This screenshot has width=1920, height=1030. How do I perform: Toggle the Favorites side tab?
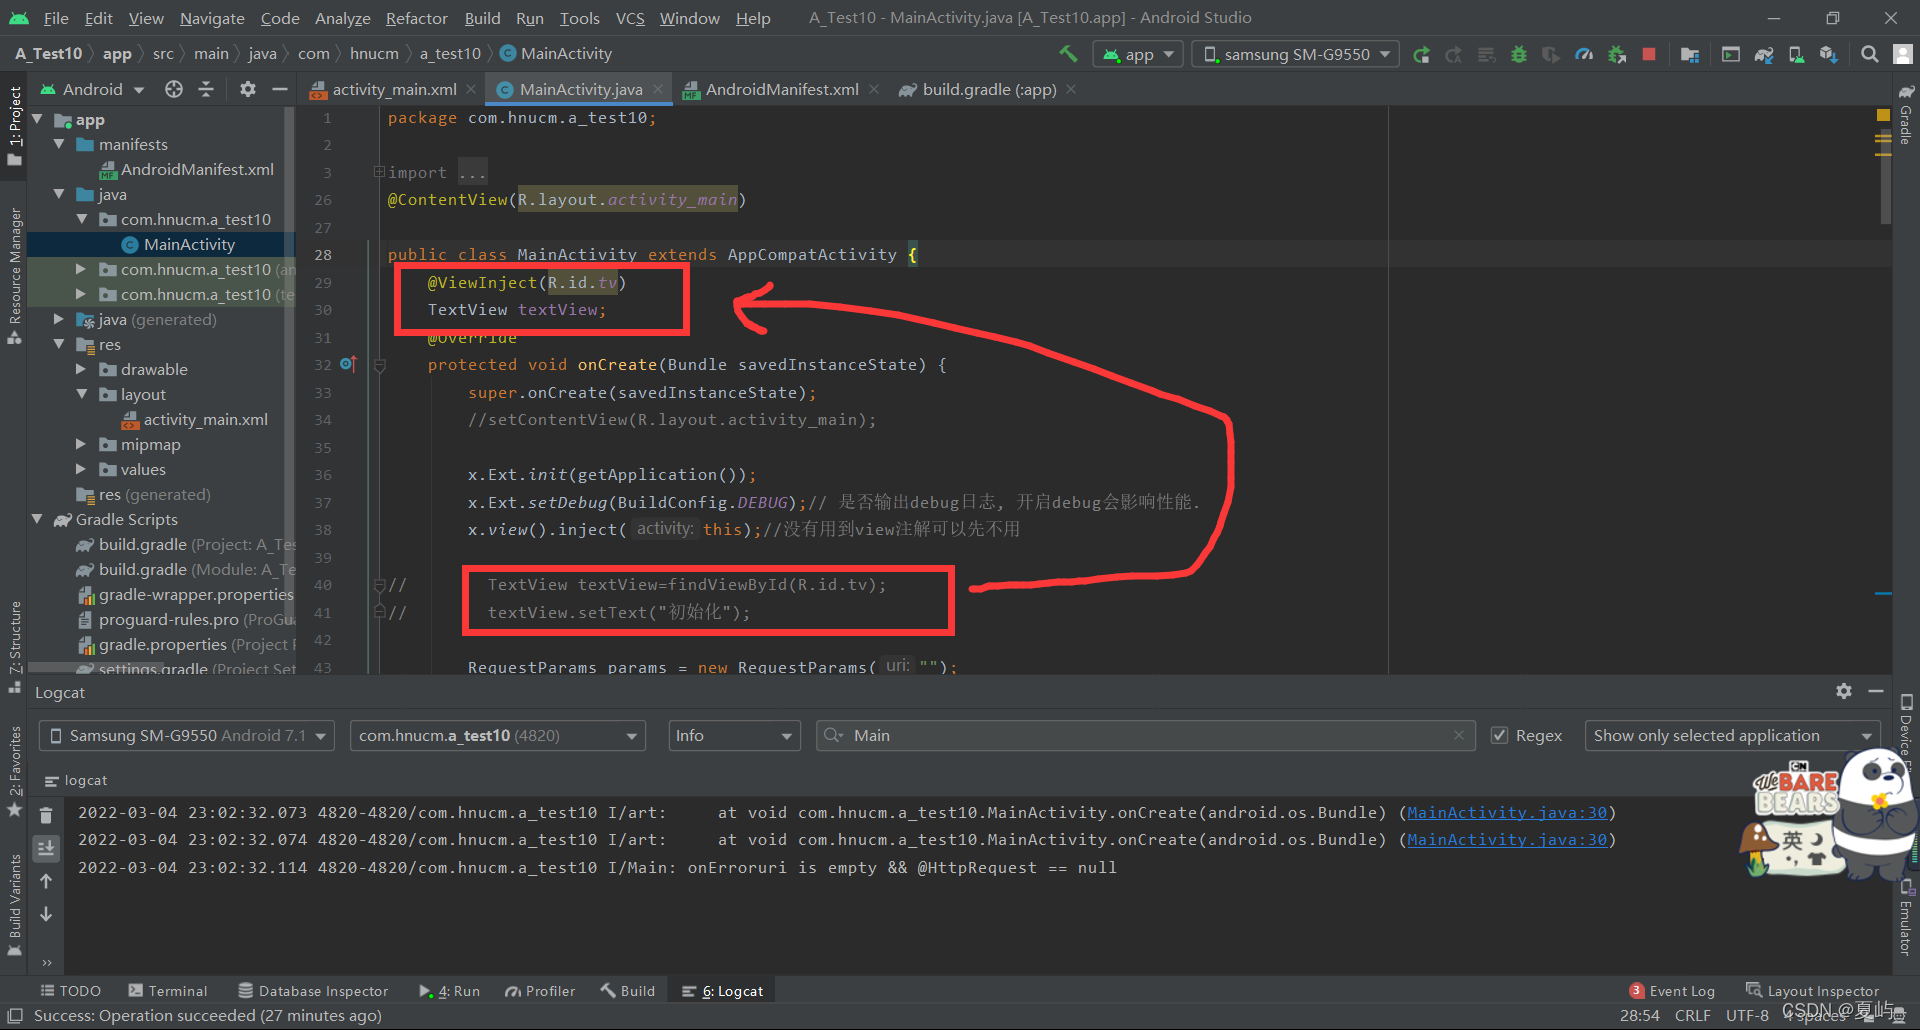click(14, 770)
